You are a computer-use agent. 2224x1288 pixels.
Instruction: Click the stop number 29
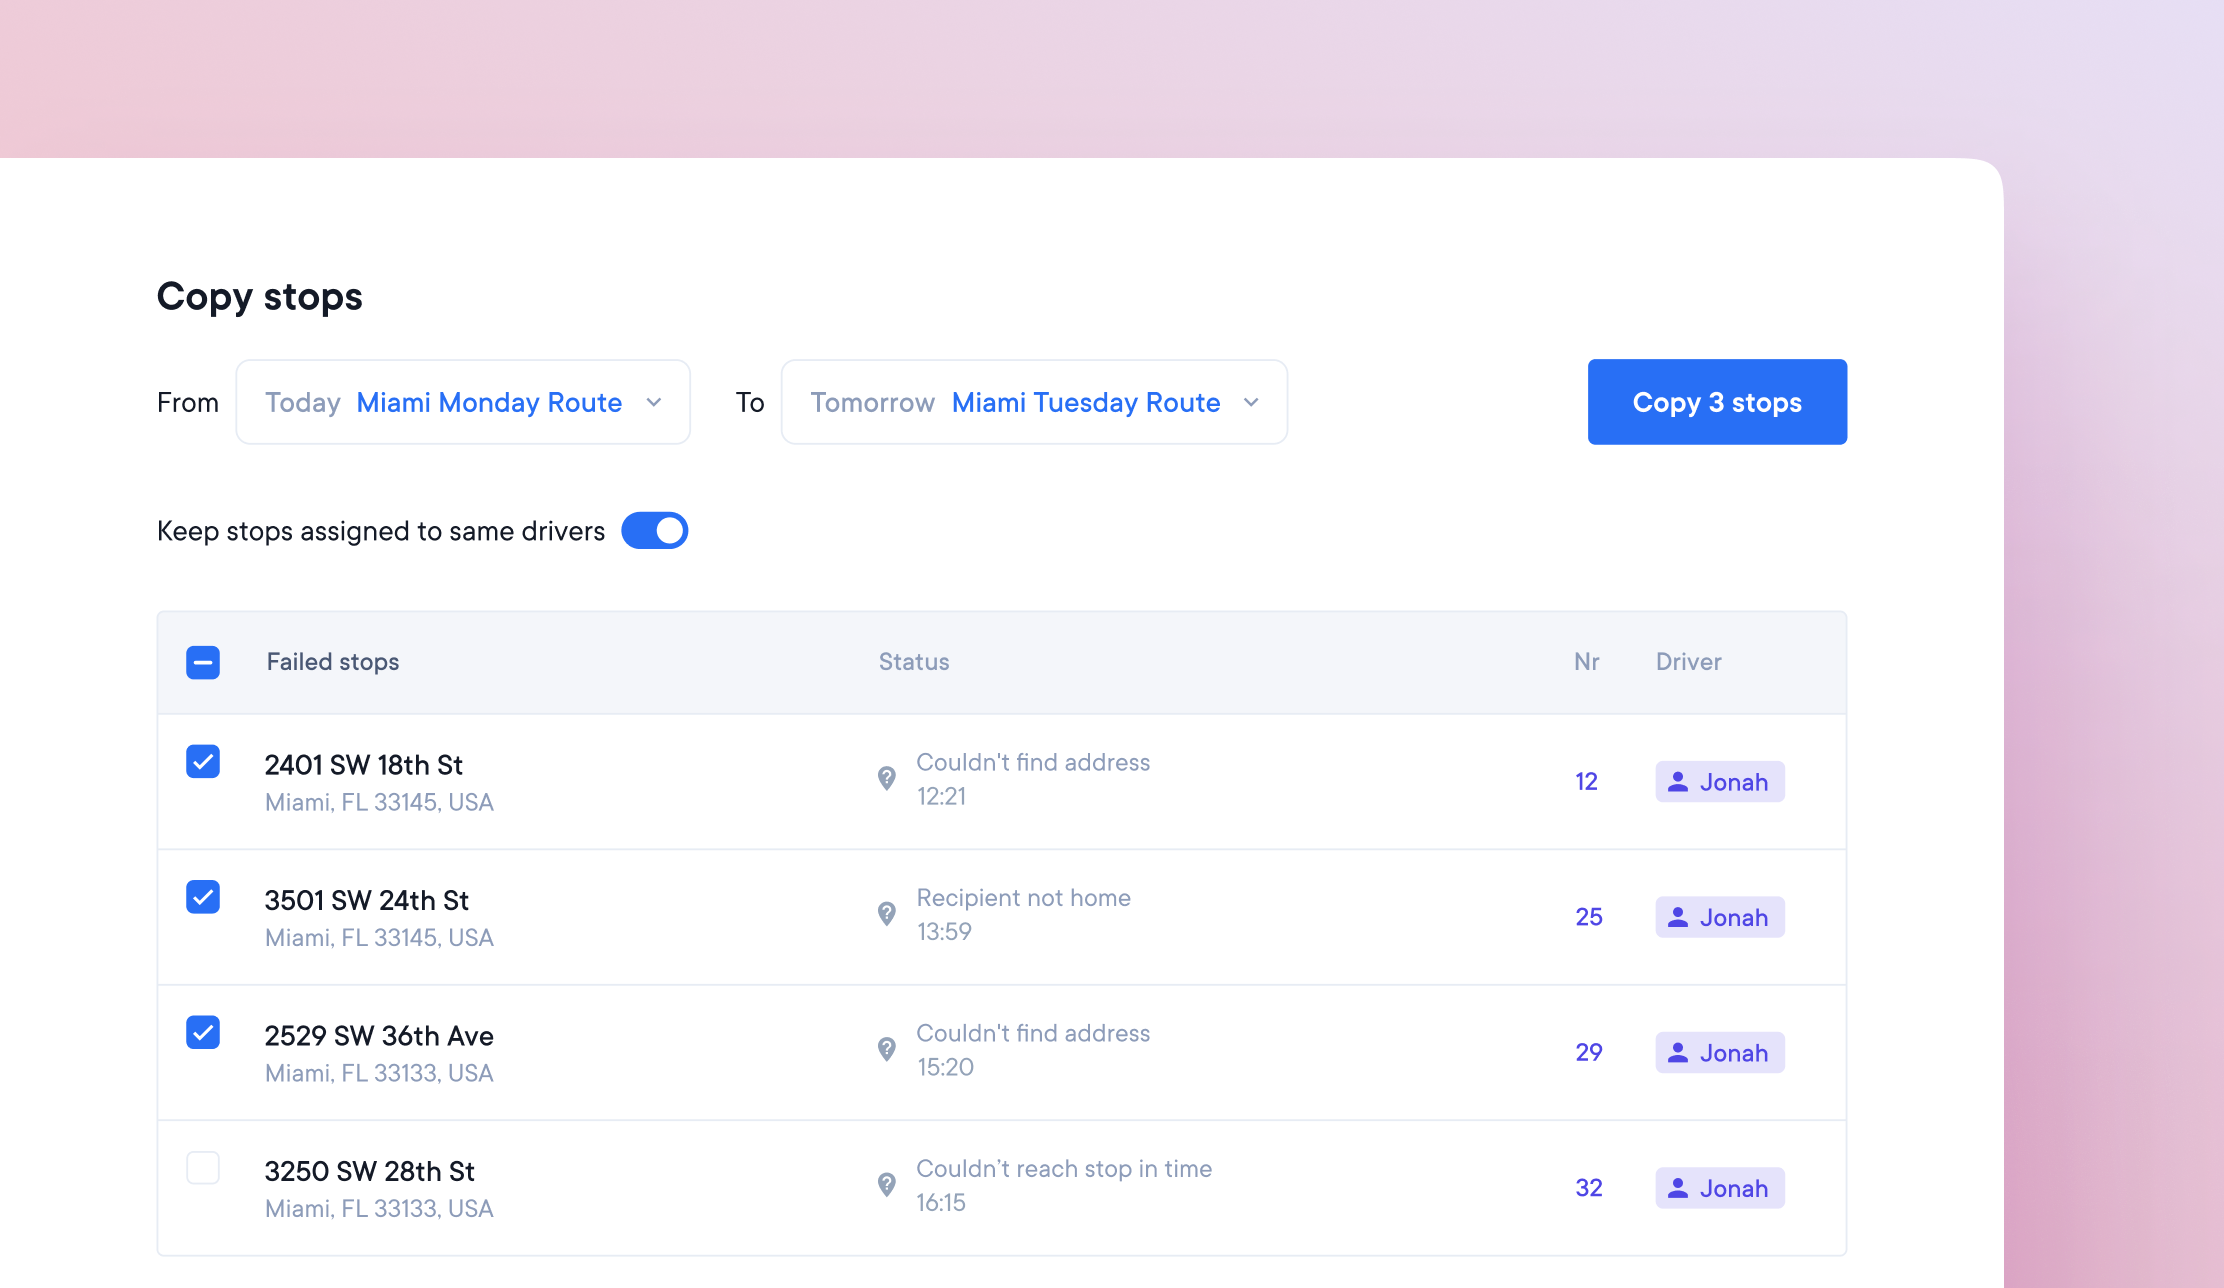click(1588, 1052)
